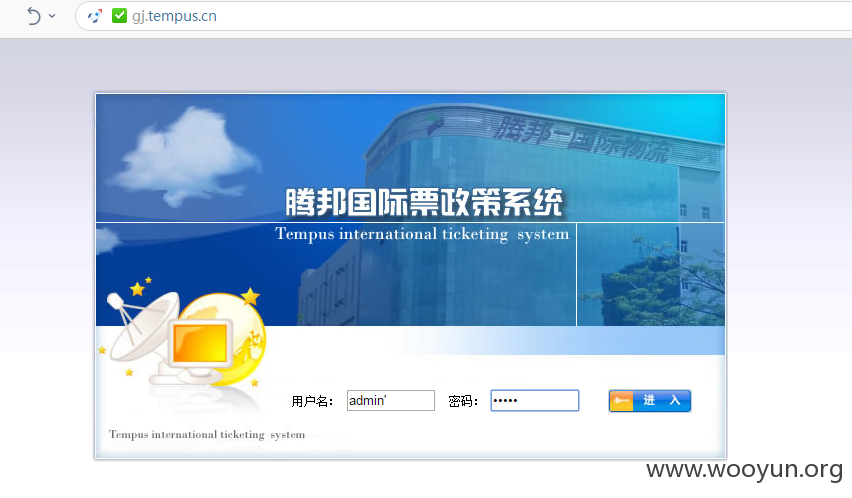Focus the 密码 password input field
This screenshot has height=498, width=852.
click(x=535, y=401)
